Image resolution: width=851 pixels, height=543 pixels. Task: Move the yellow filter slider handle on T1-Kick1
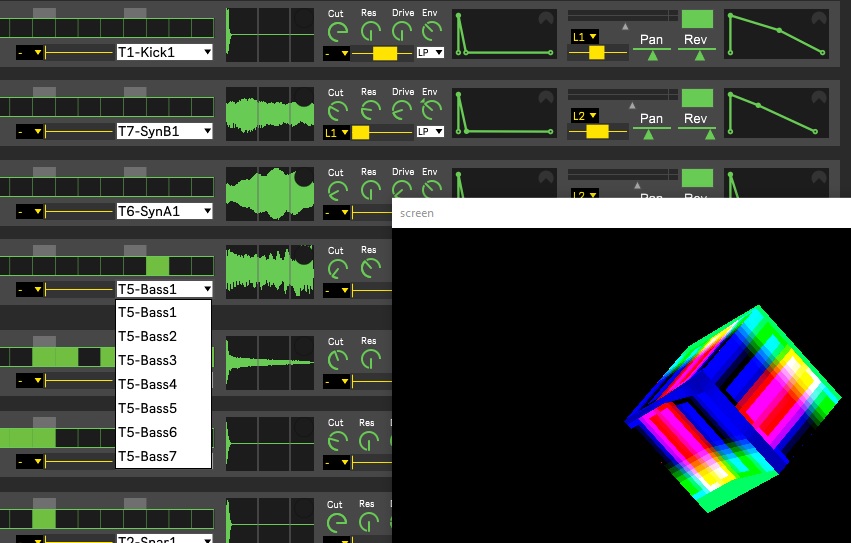(385, 53)
